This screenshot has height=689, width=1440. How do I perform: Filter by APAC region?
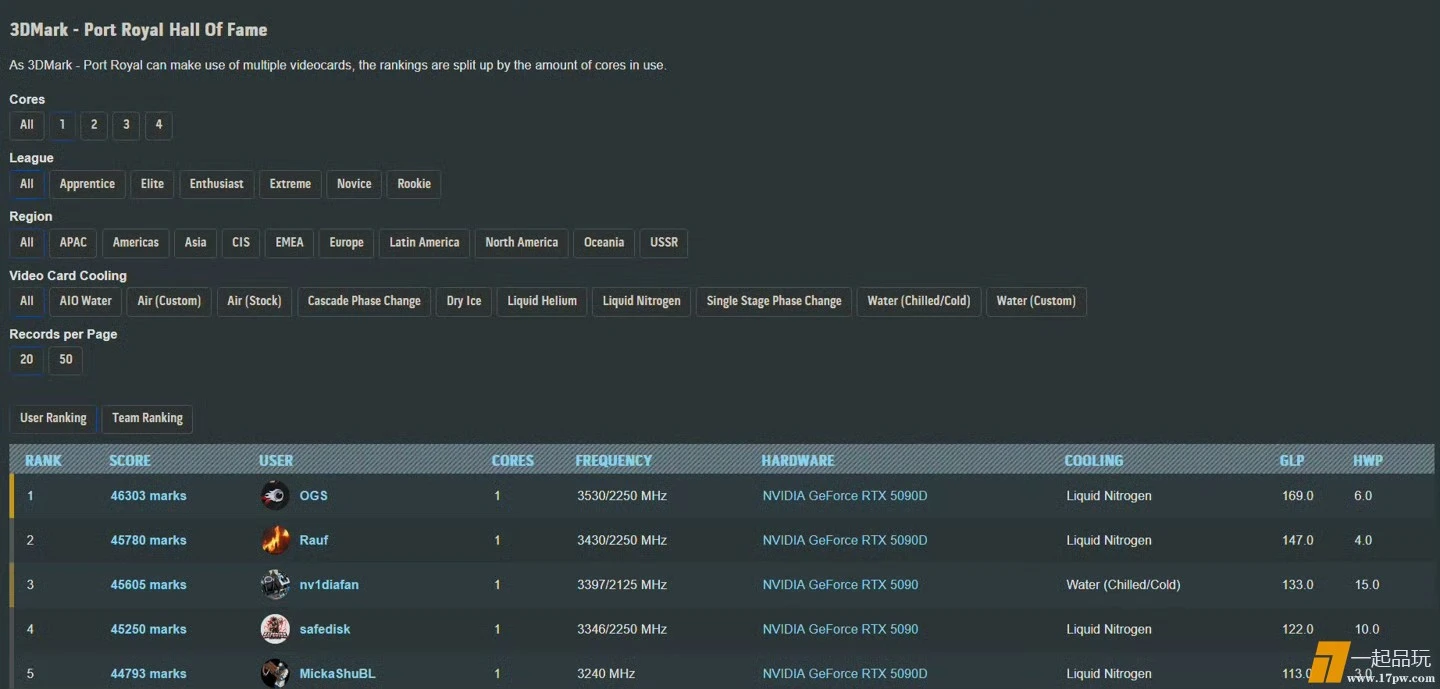[x=73, y=242]
